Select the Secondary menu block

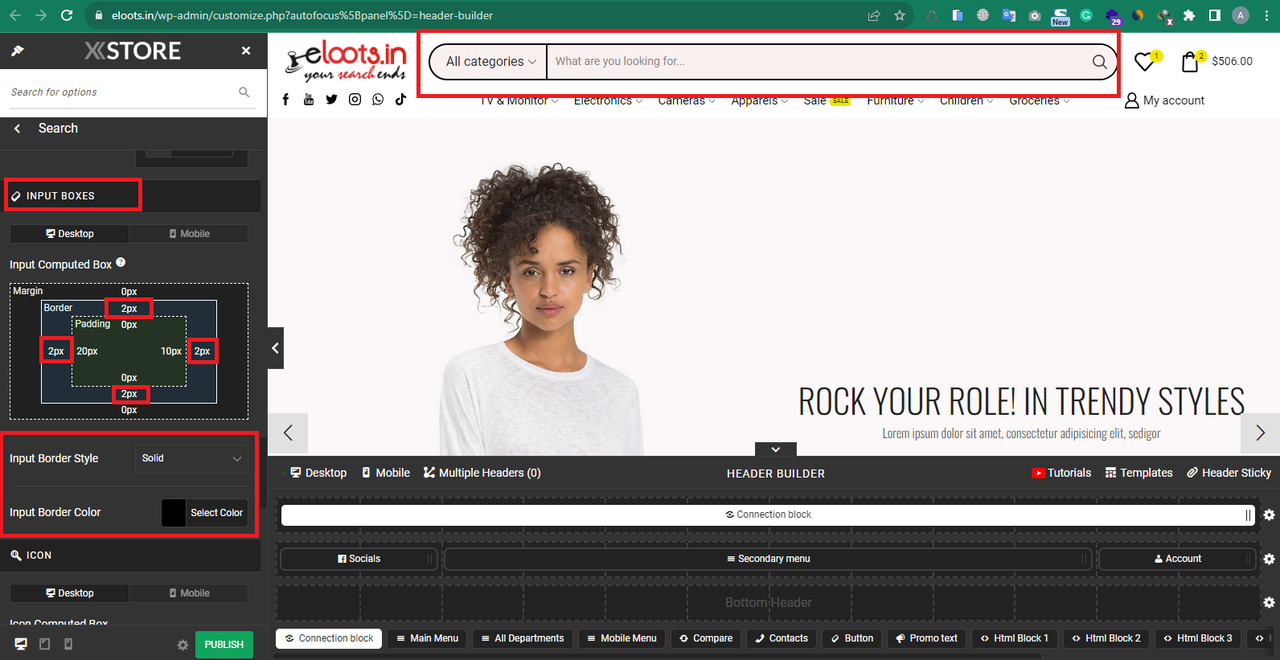click(768, 559)
